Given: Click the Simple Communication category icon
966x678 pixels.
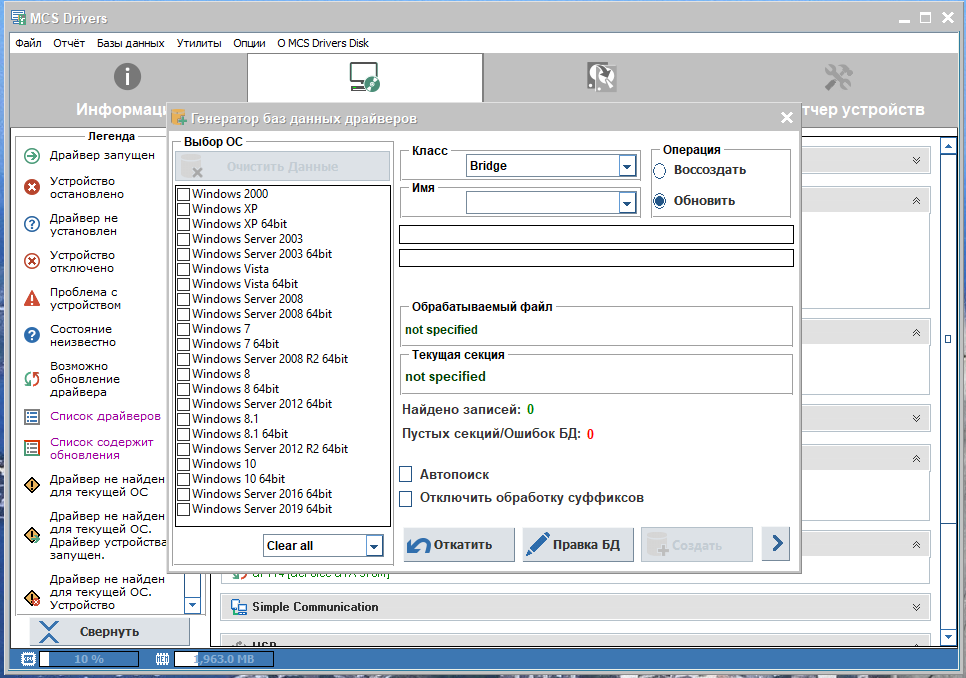Looking at the screenshot, I should pyautogui.click(x=238, y=607).
